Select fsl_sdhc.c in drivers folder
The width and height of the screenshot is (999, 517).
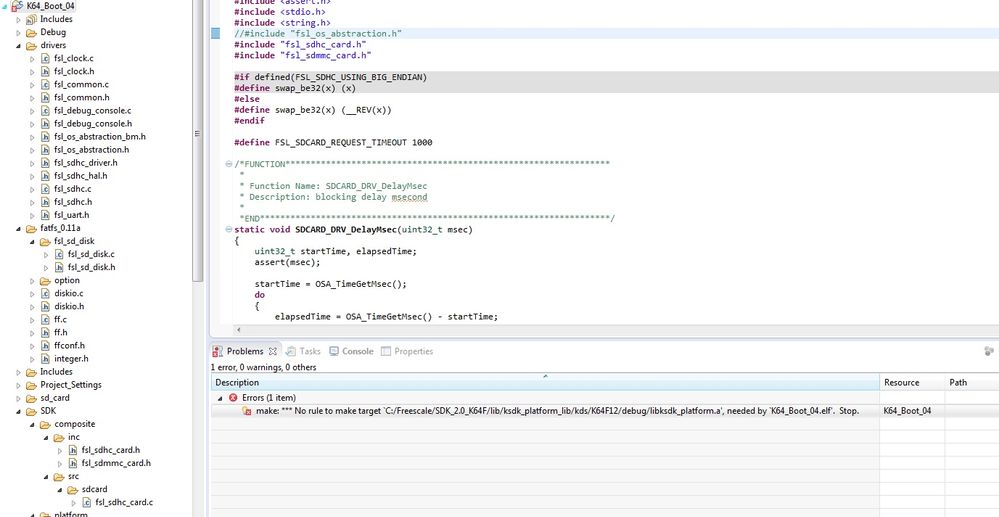coord(73,189)
